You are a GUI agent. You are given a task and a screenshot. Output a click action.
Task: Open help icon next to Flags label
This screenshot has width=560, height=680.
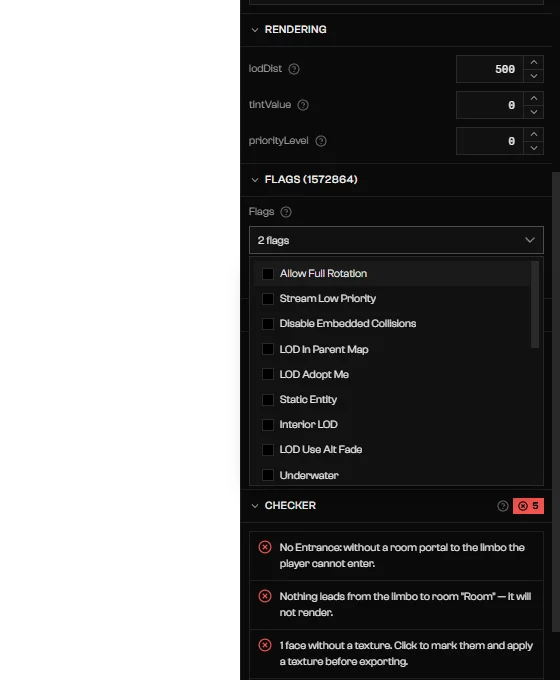tap(286, 212)
